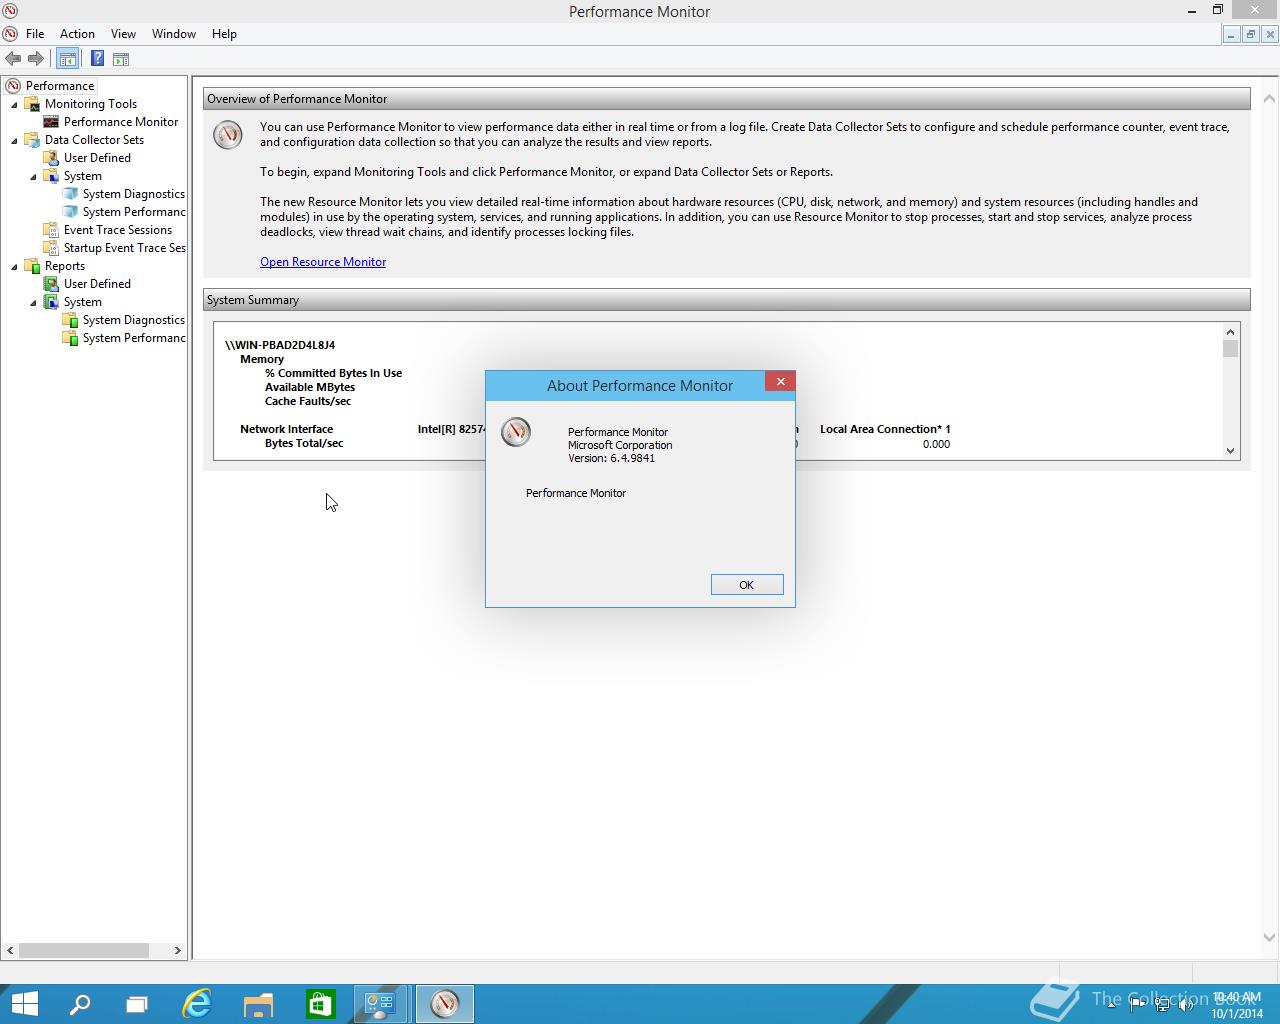
Task: Click System Performance report icon under Reports
Action: click(x=70, y=338)
